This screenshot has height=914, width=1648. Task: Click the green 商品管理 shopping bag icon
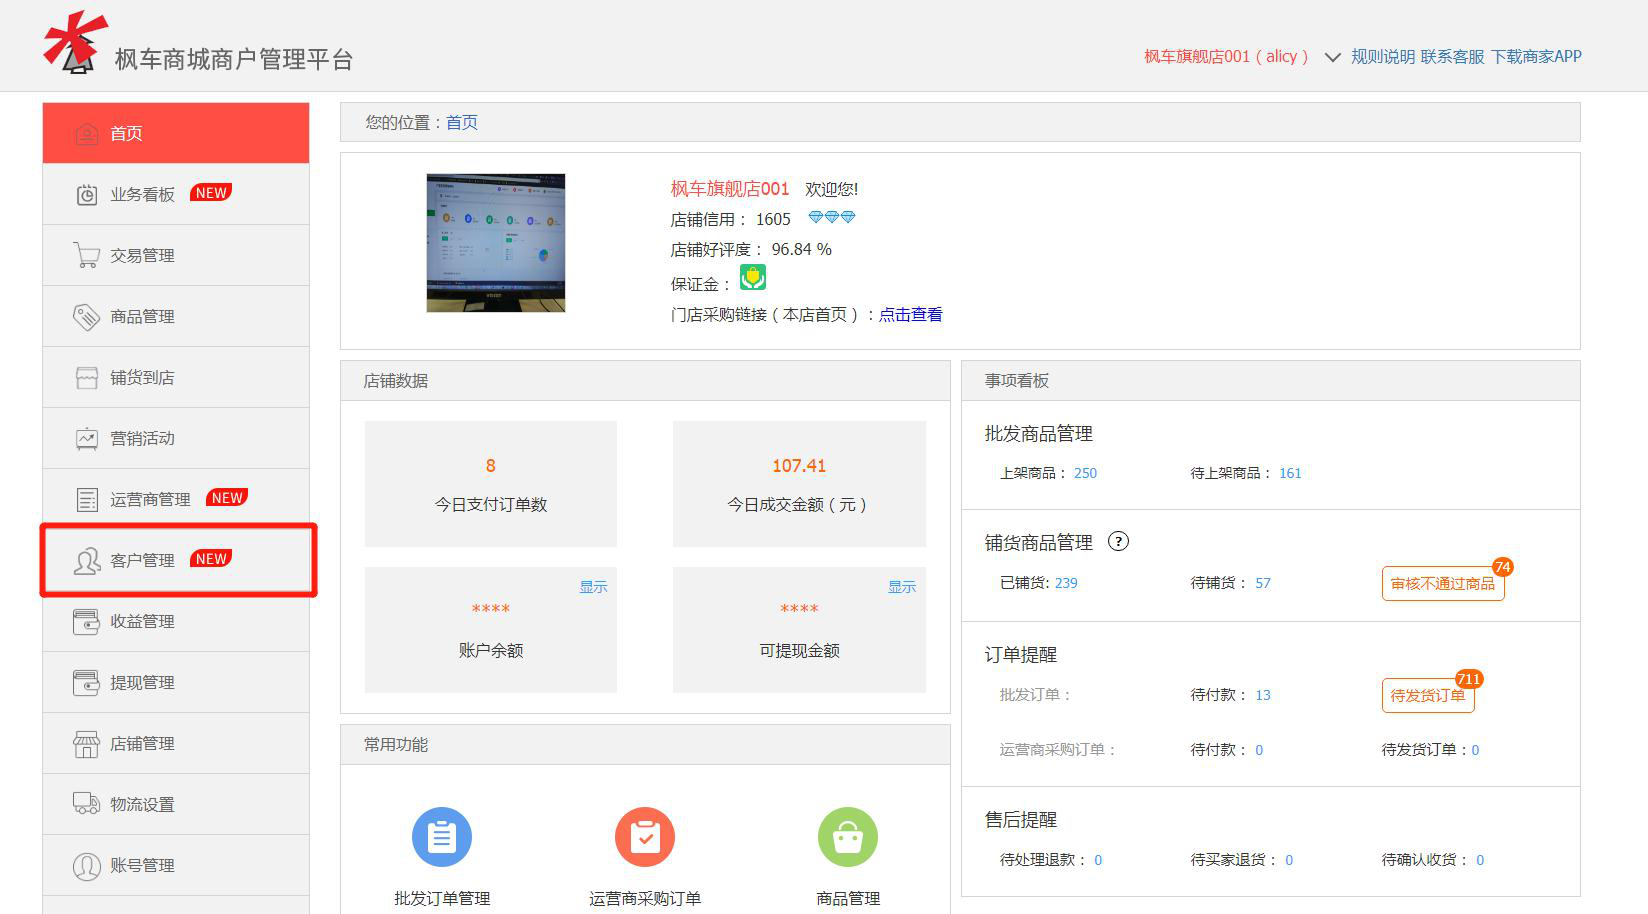[847, 837]
